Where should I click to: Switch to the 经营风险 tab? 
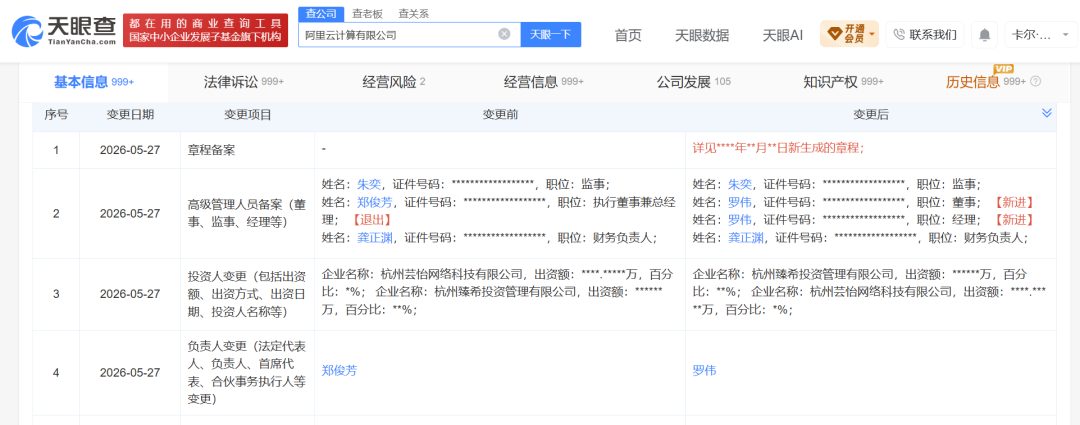[x=394, y=81]
